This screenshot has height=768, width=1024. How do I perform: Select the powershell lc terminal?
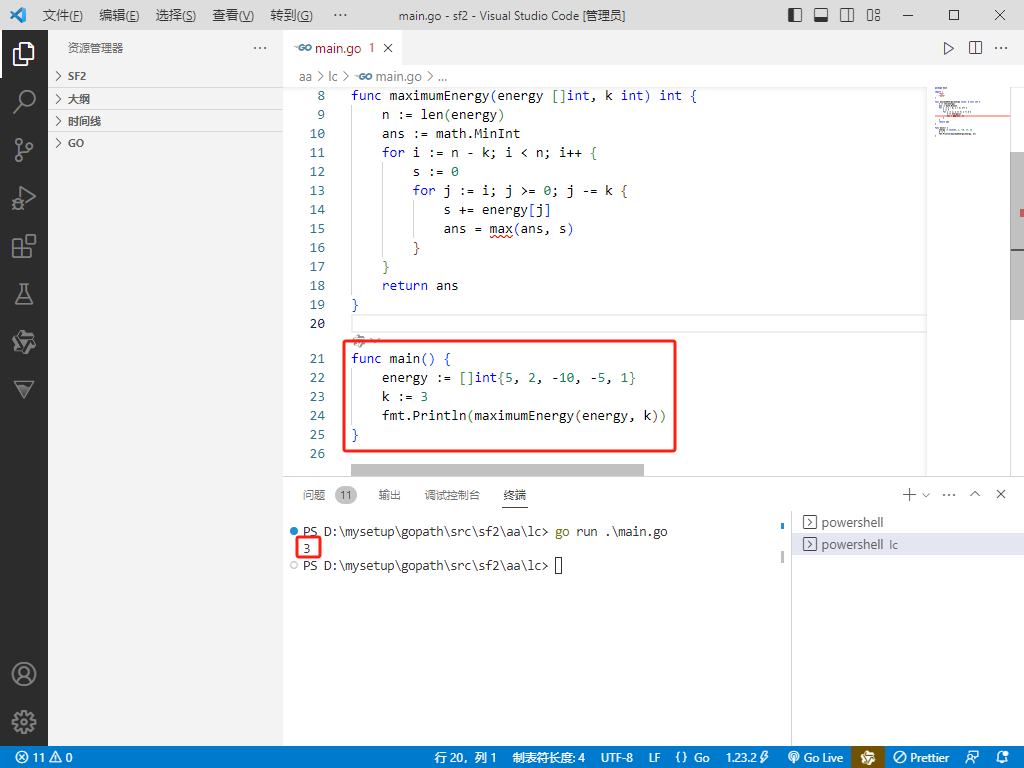pyautogui.click(x=908, y=544)
